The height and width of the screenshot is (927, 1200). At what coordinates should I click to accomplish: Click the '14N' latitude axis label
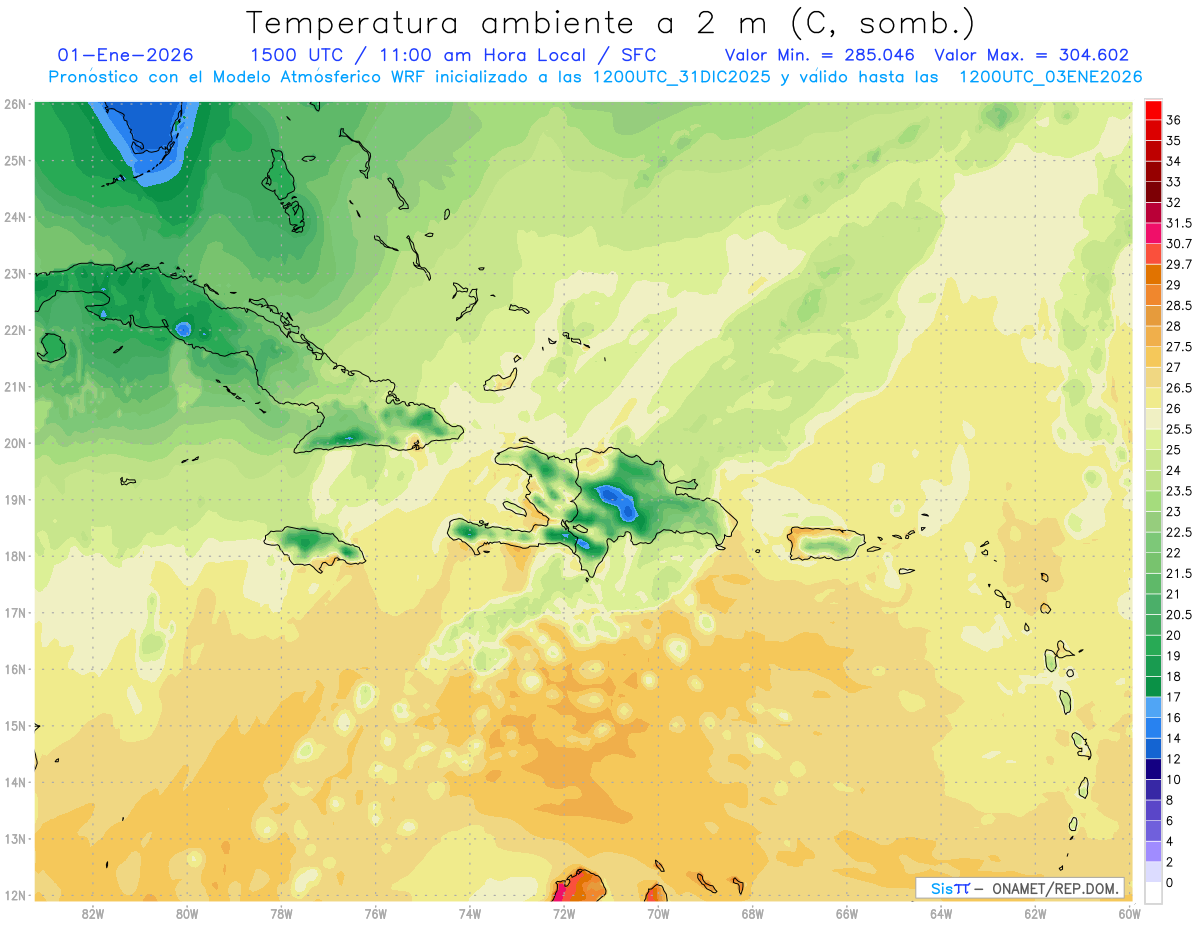[x=15, y=782]
